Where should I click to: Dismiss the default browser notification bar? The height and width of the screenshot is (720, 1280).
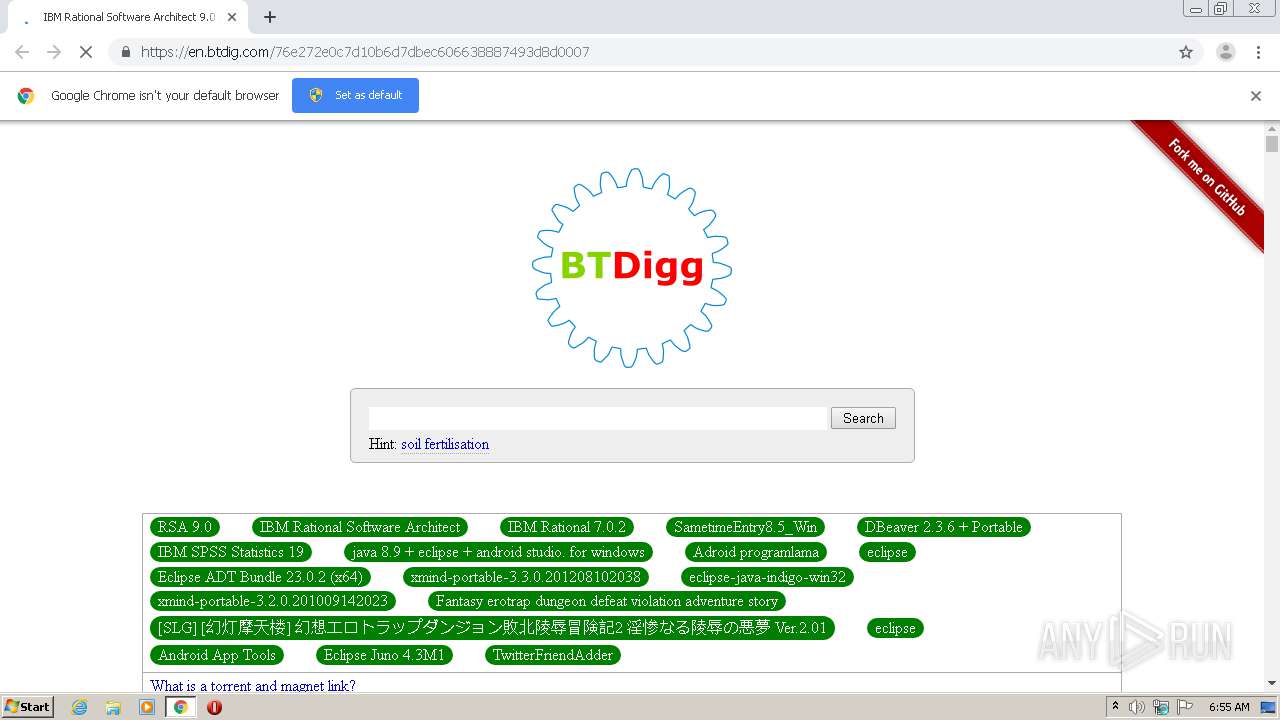point(1256,96)
